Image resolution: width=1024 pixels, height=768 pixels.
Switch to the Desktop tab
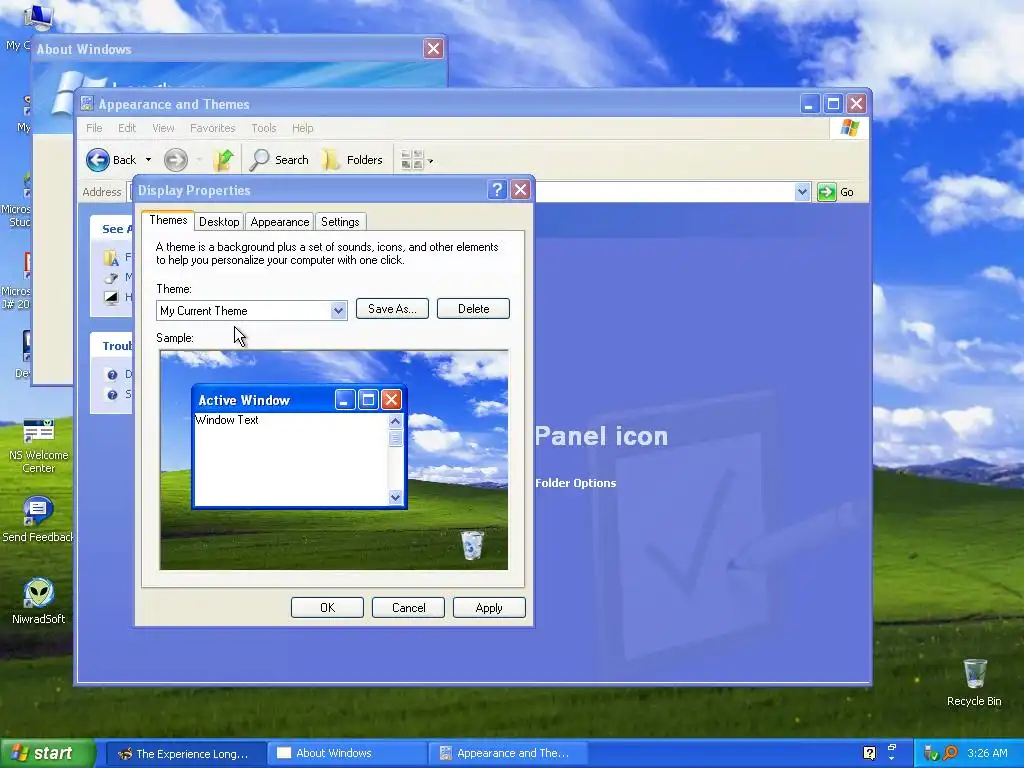click(x=219, y=222)
